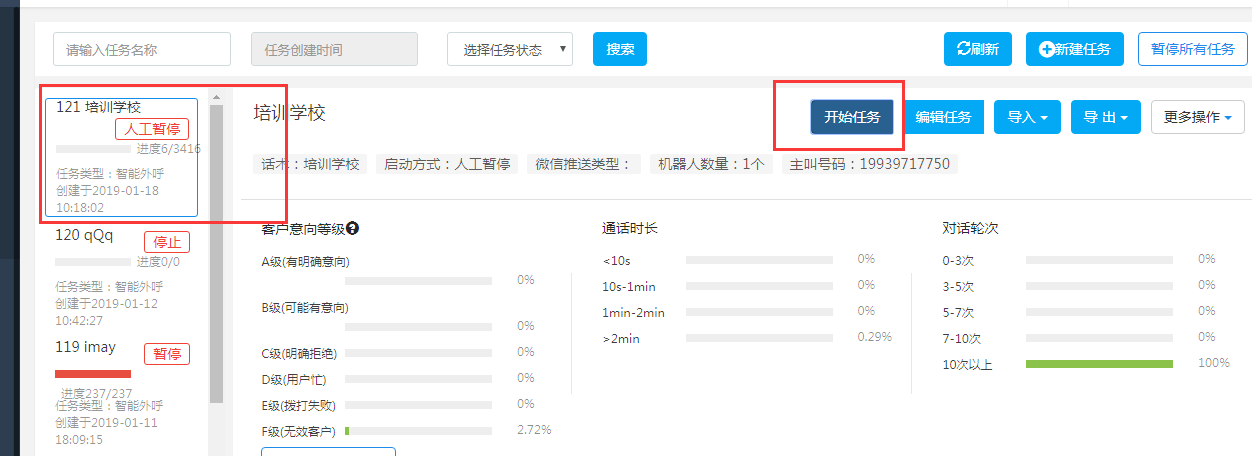Screen dimensions: 1252x456
Task: Click the 开始任务 button
Action: click(852, 117)
